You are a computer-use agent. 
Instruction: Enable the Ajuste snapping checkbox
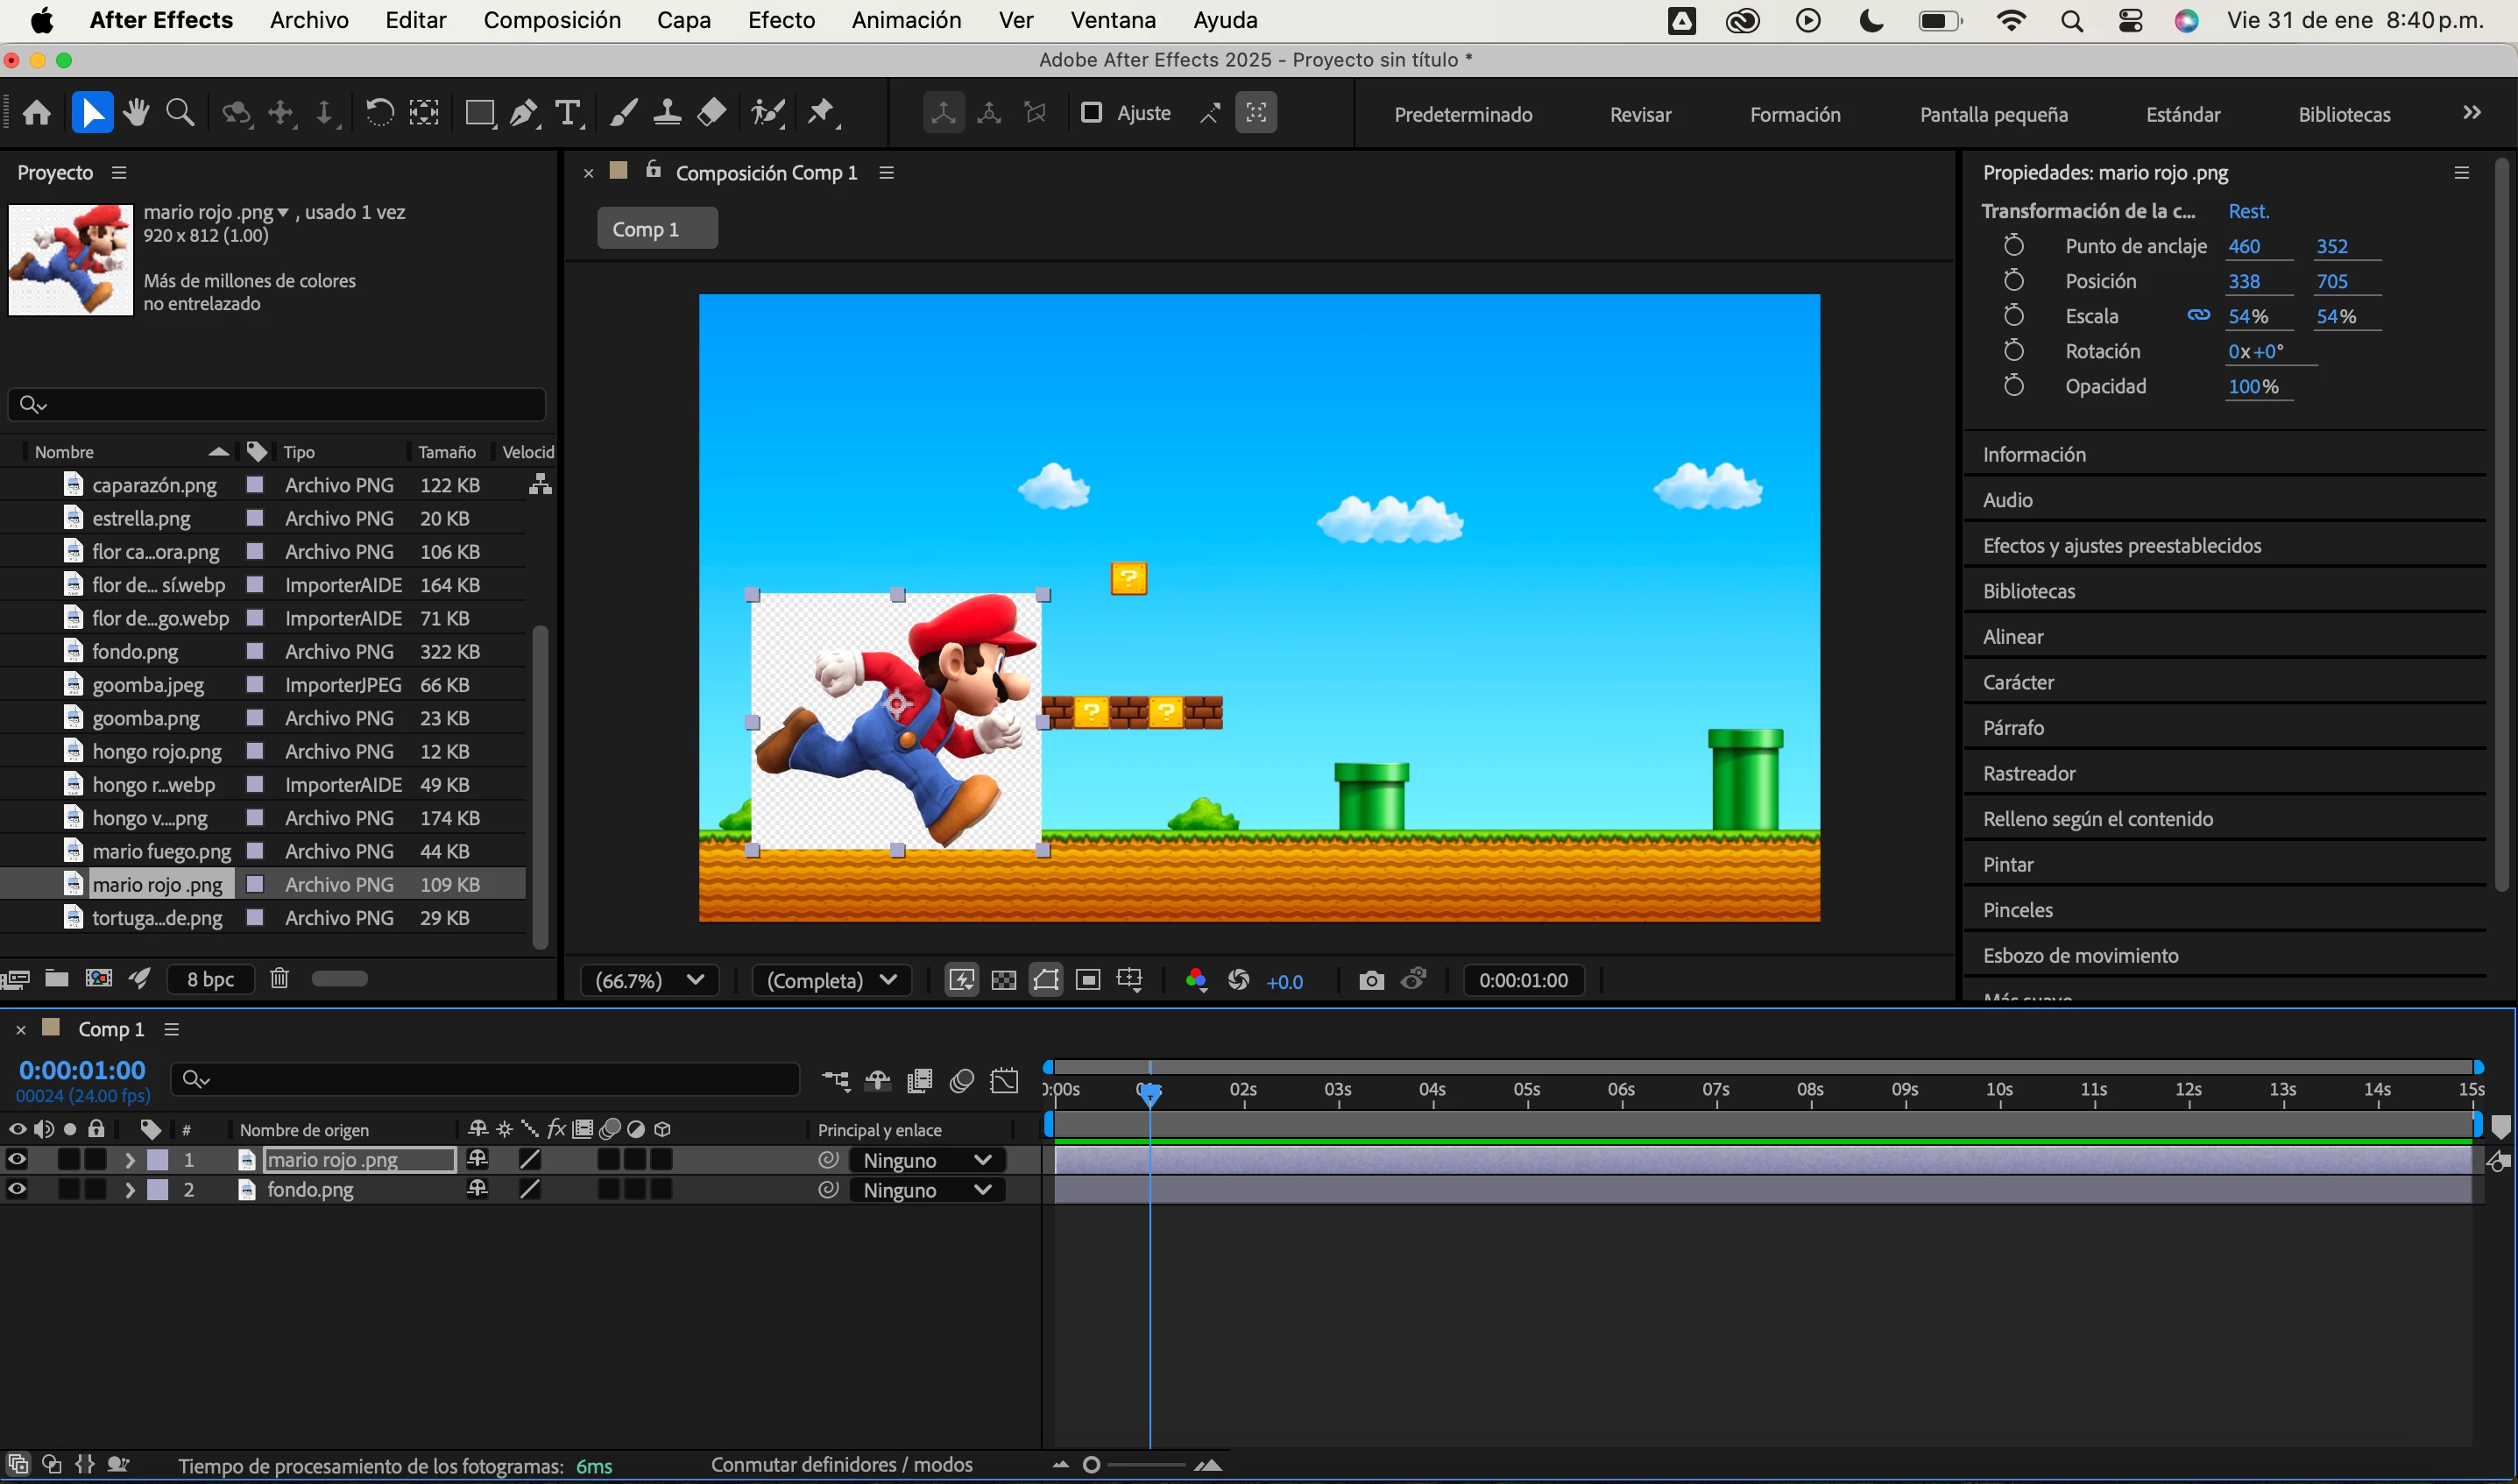pos(1091,113)
